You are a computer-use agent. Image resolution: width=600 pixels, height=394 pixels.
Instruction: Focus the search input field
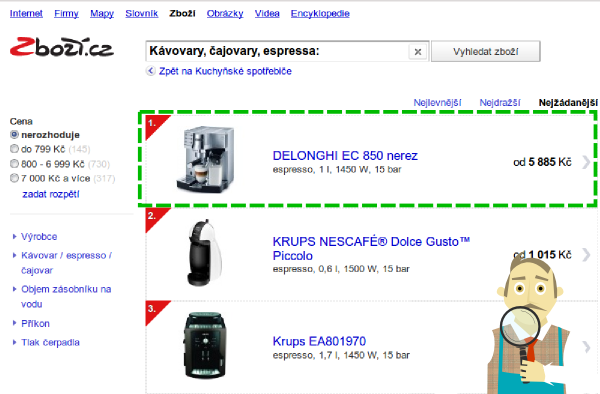(x=277, y=51)
